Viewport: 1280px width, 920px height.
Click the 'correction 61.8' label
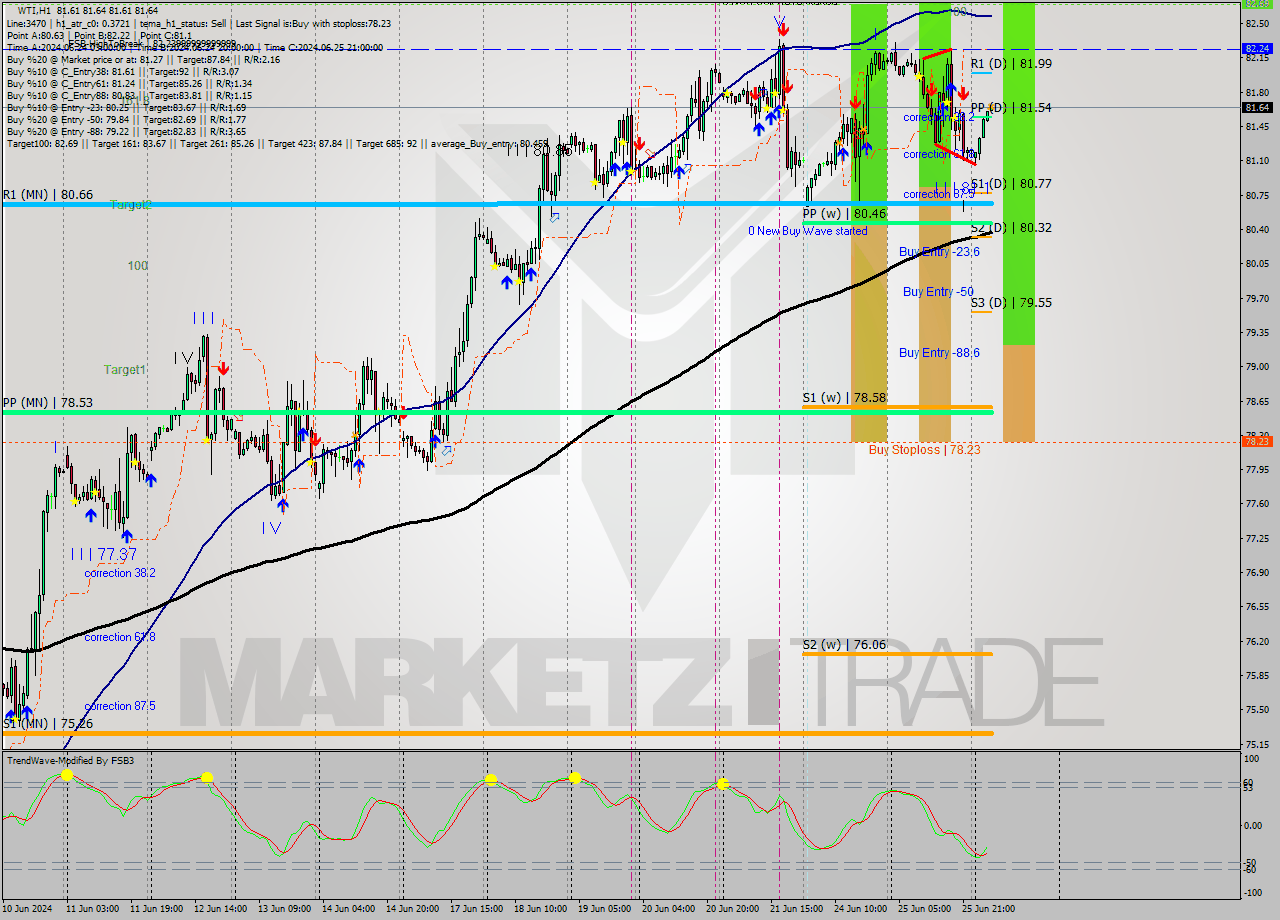[x=120, y=637]
